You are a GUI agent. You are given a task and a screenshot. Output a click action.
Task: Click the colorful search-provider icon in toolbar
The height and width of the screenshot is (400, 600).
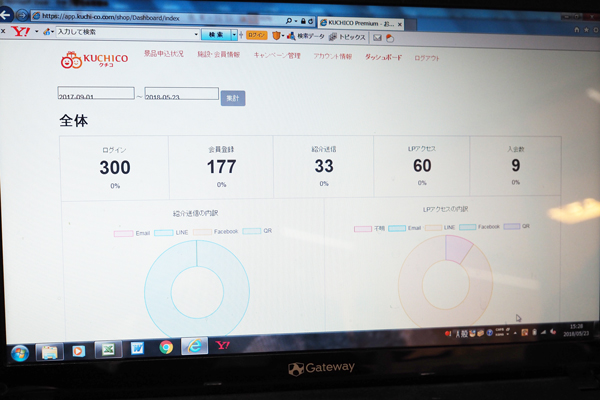(x=47, y=32)
